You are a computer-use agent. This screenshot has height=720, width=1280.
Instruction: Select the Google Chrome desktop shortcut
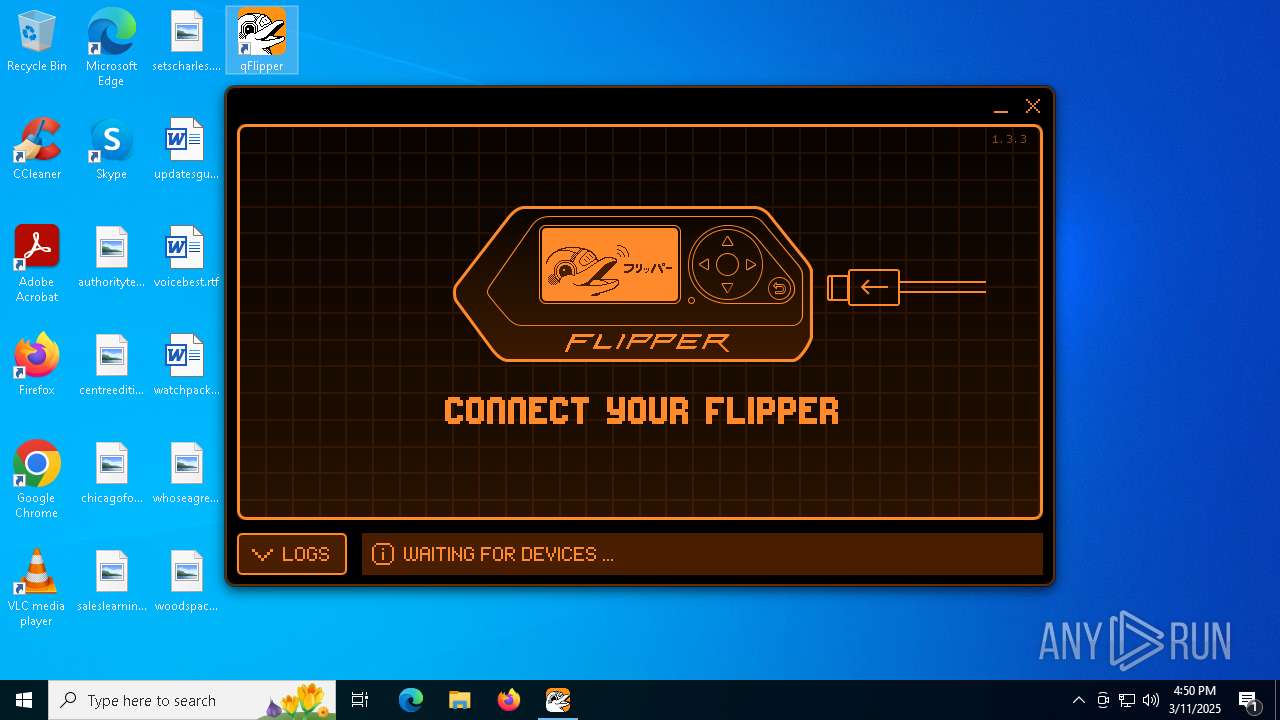pyautogui.click(x=37, y=479)
